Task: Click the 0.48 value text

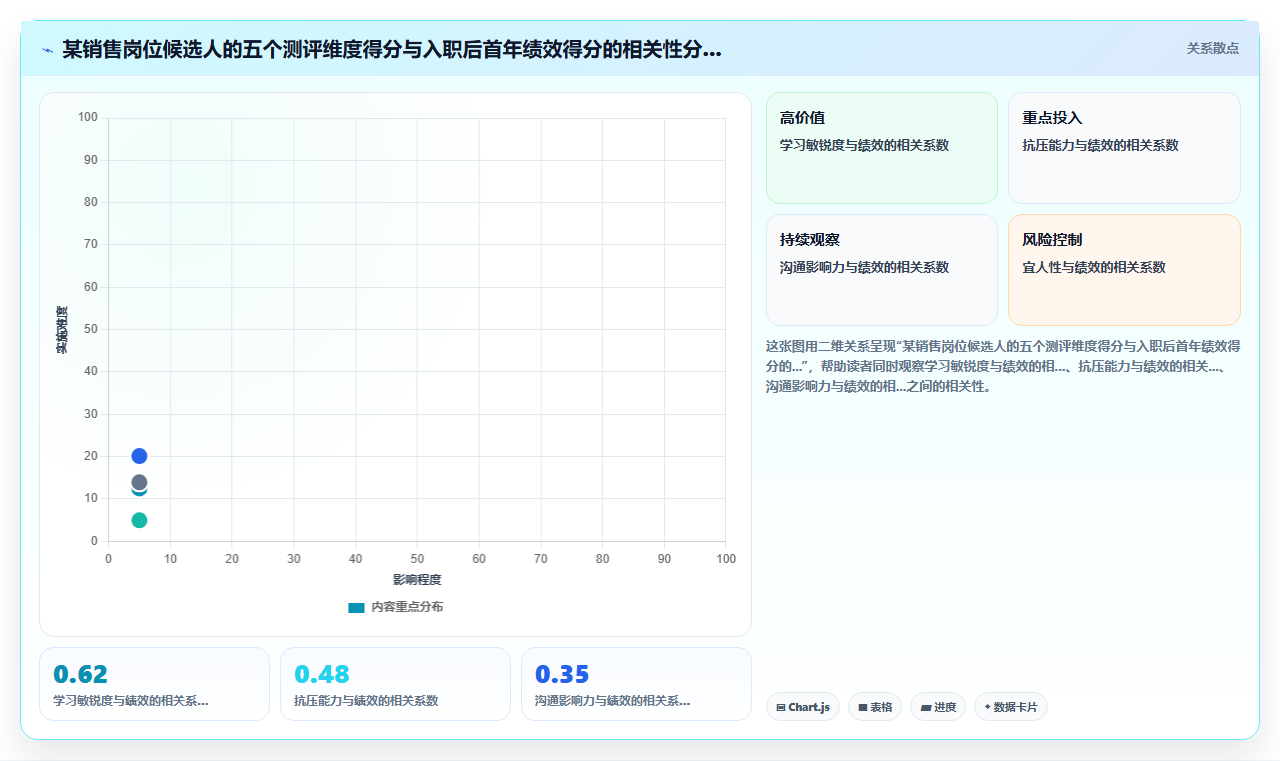Action: coord(322,674)
